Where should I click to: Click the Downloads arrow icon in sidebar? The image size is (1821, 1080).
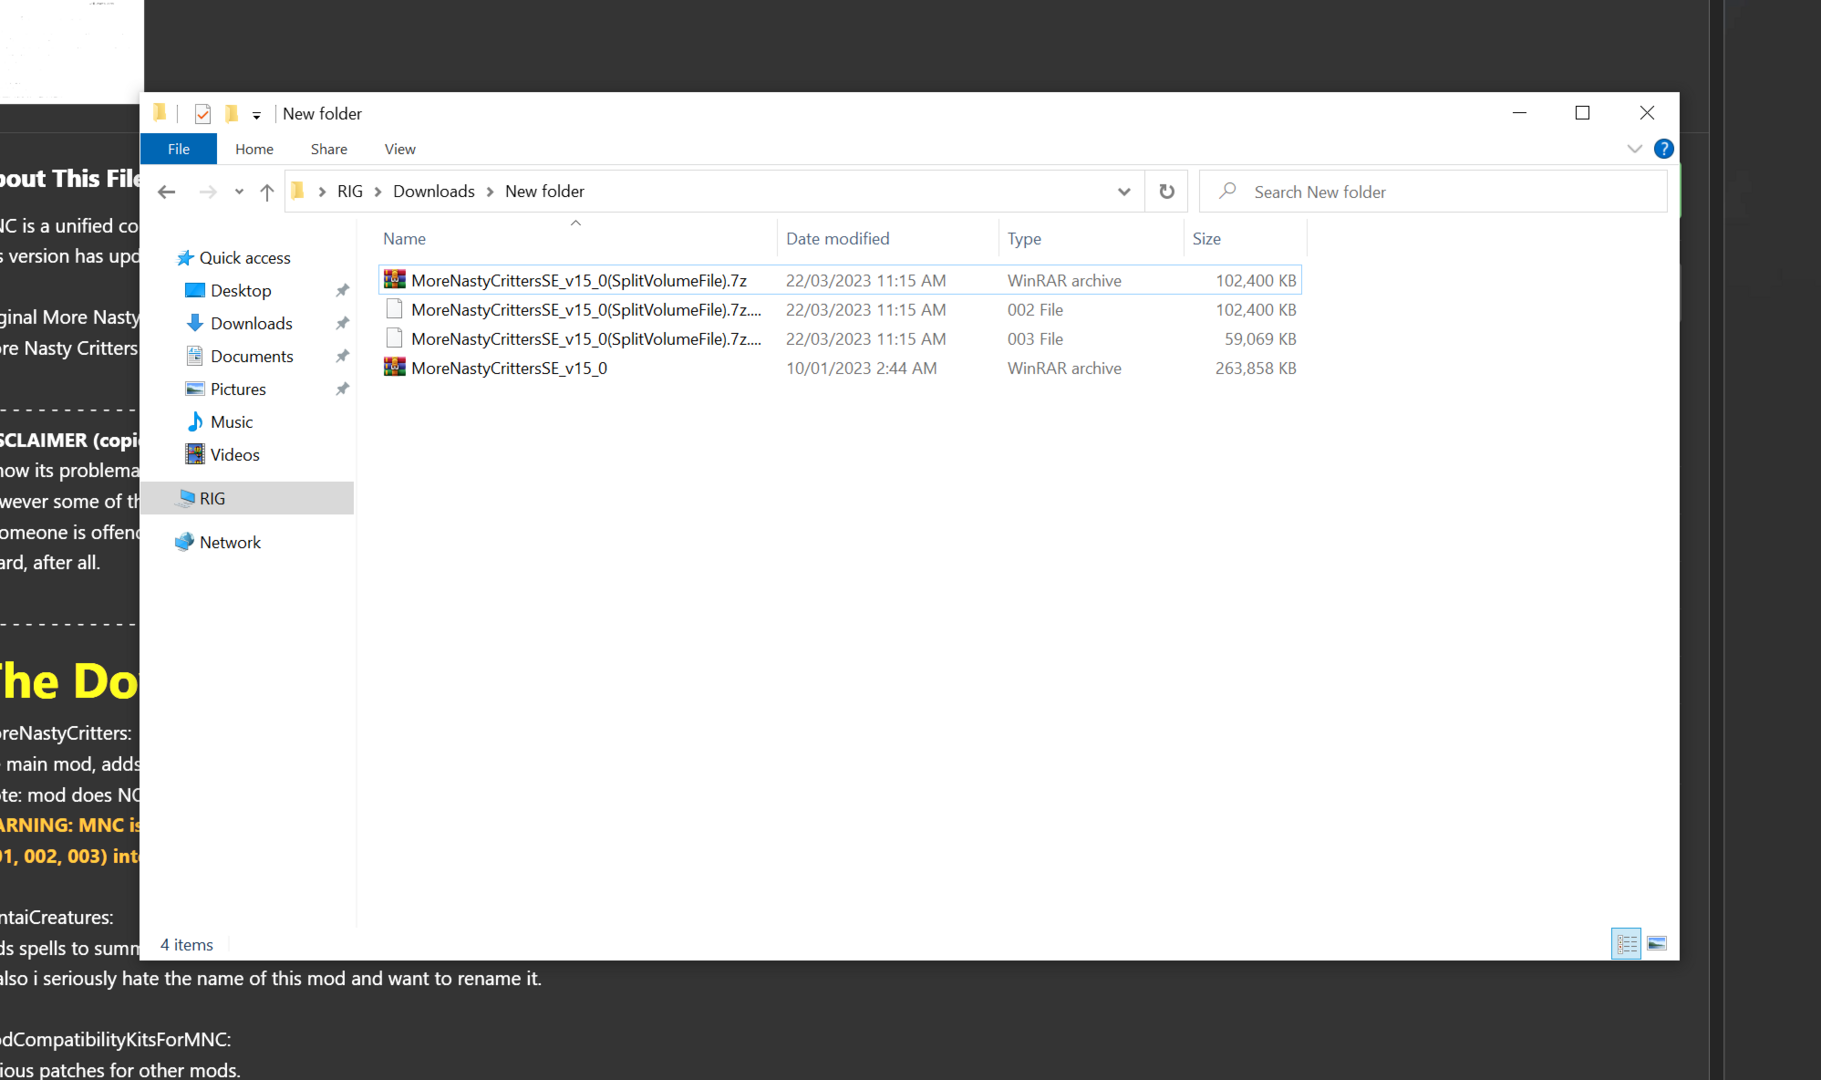[195, 324]
